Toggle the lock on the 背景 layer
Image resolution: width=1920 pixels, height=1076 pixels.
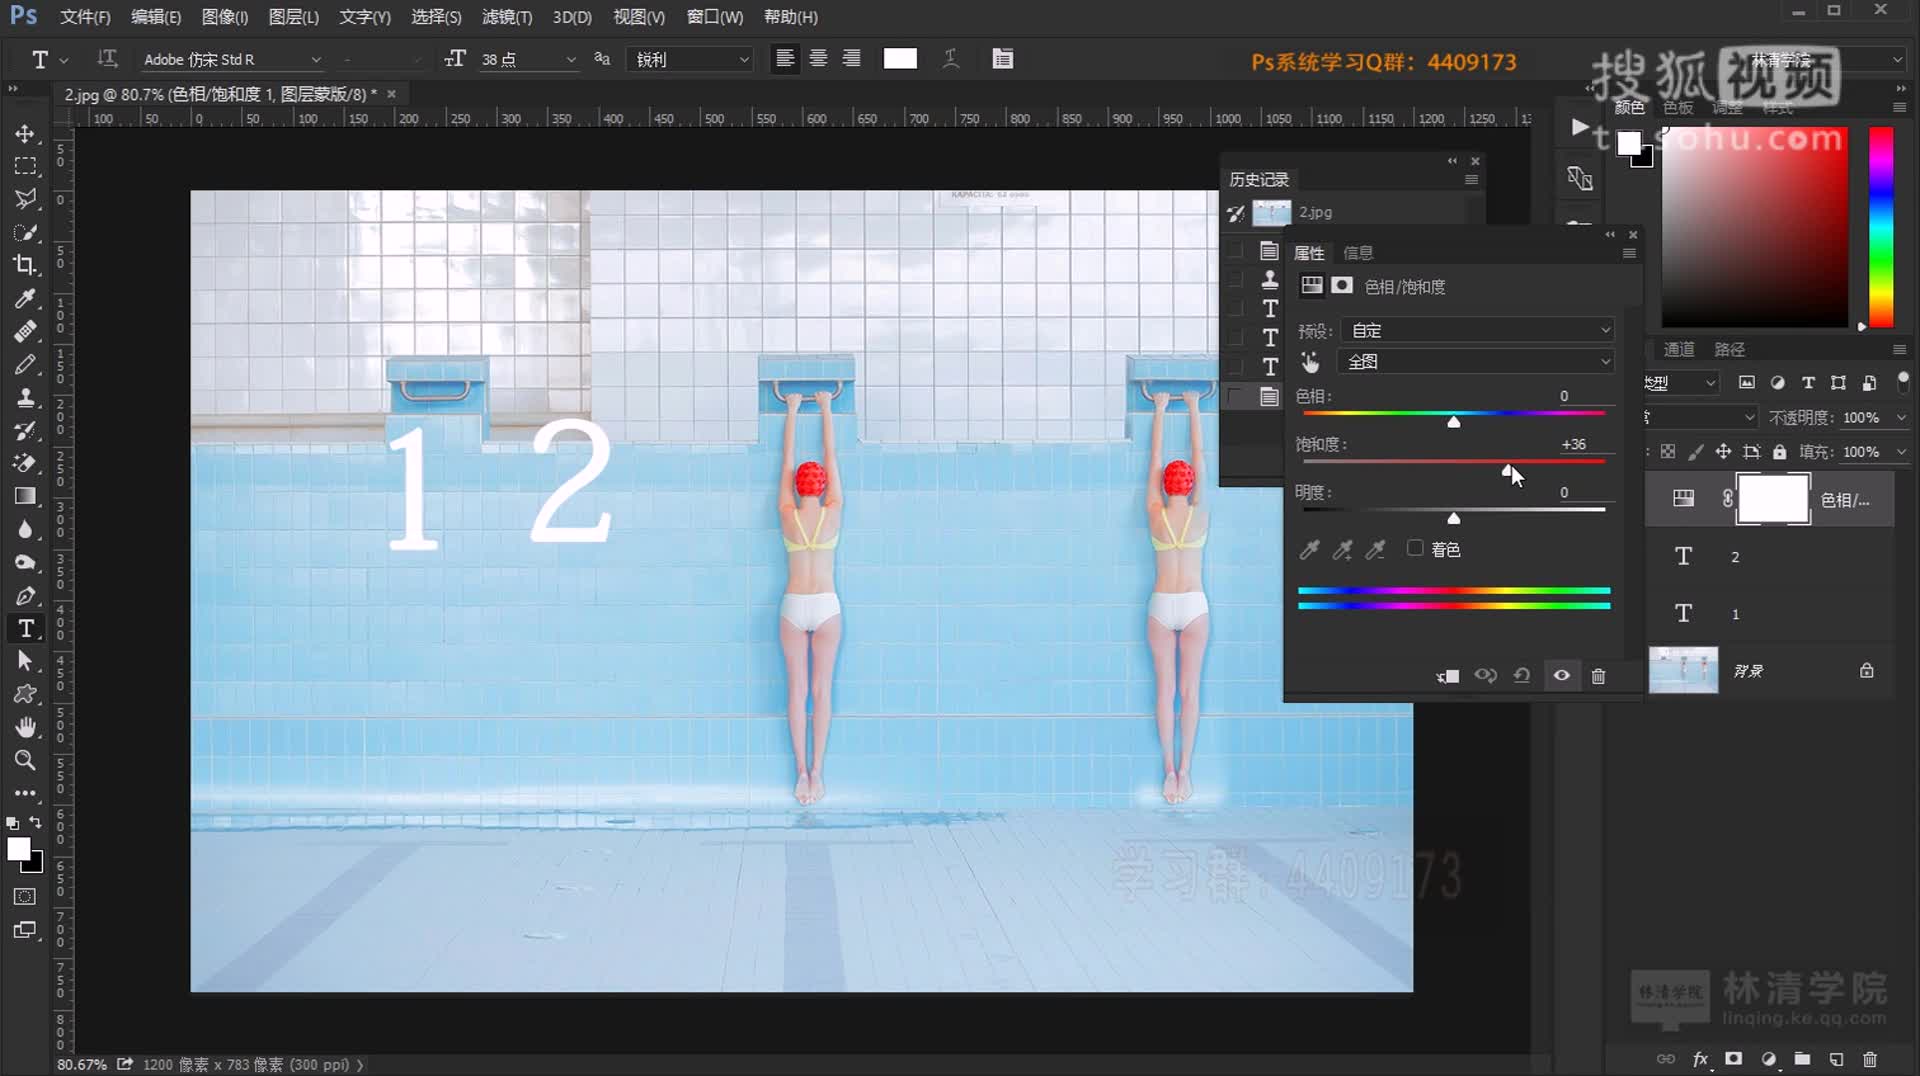[x=1866, y=671]
